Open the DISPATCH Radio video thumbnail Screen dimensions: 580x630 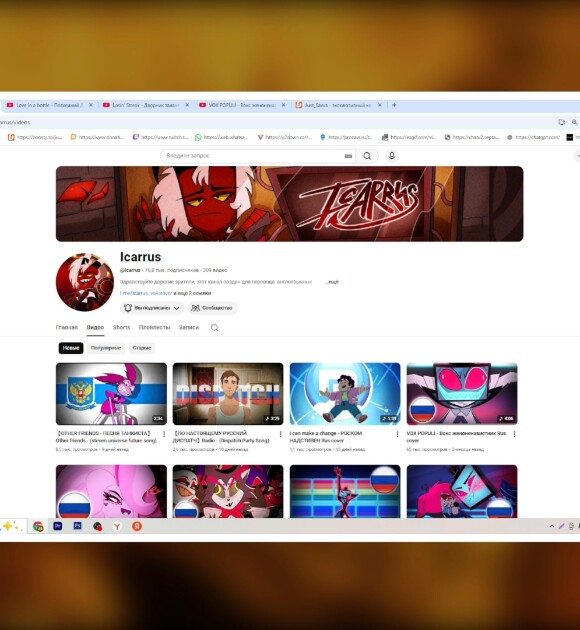click(228, 394)
